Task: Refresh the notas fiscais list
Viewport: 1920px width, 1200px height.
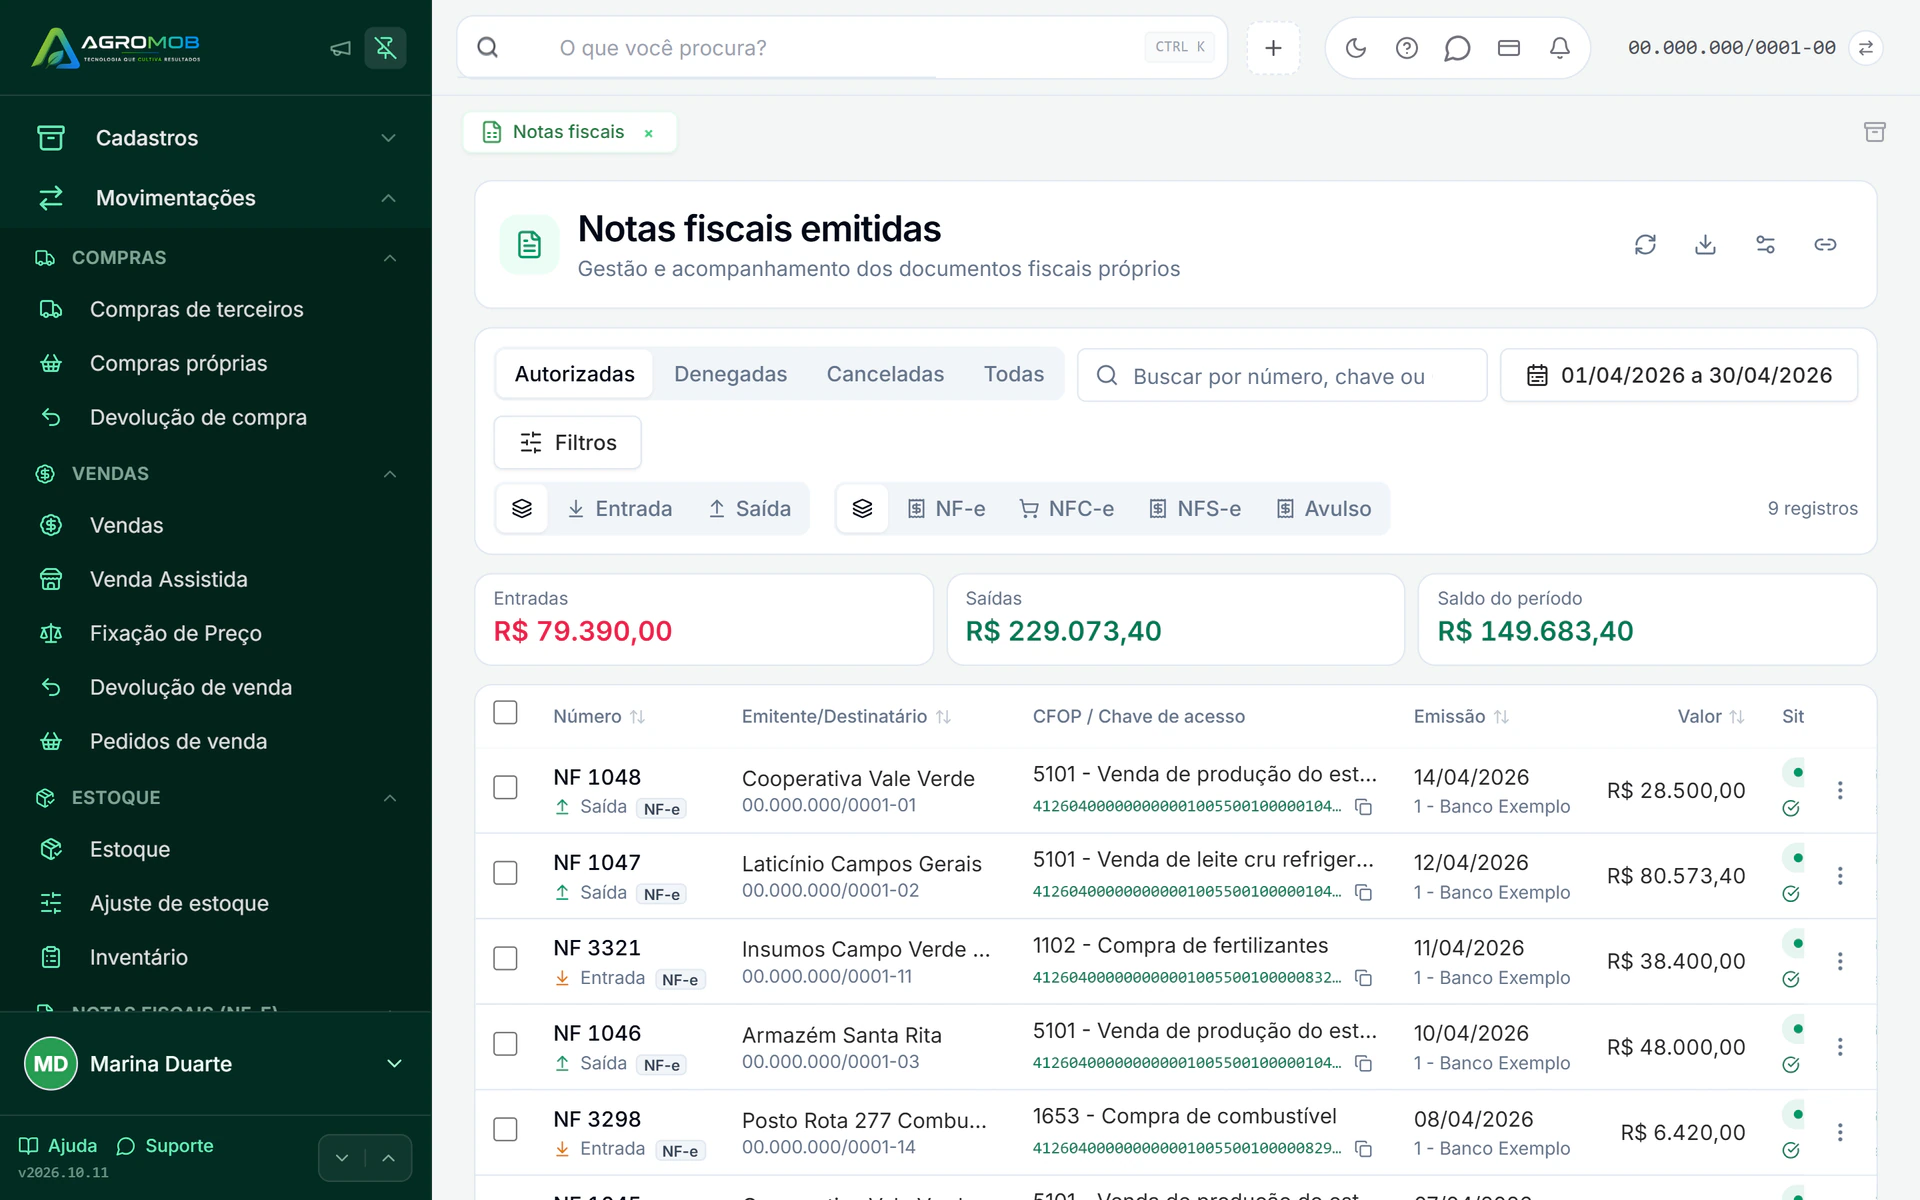Action: point(1646,244)
